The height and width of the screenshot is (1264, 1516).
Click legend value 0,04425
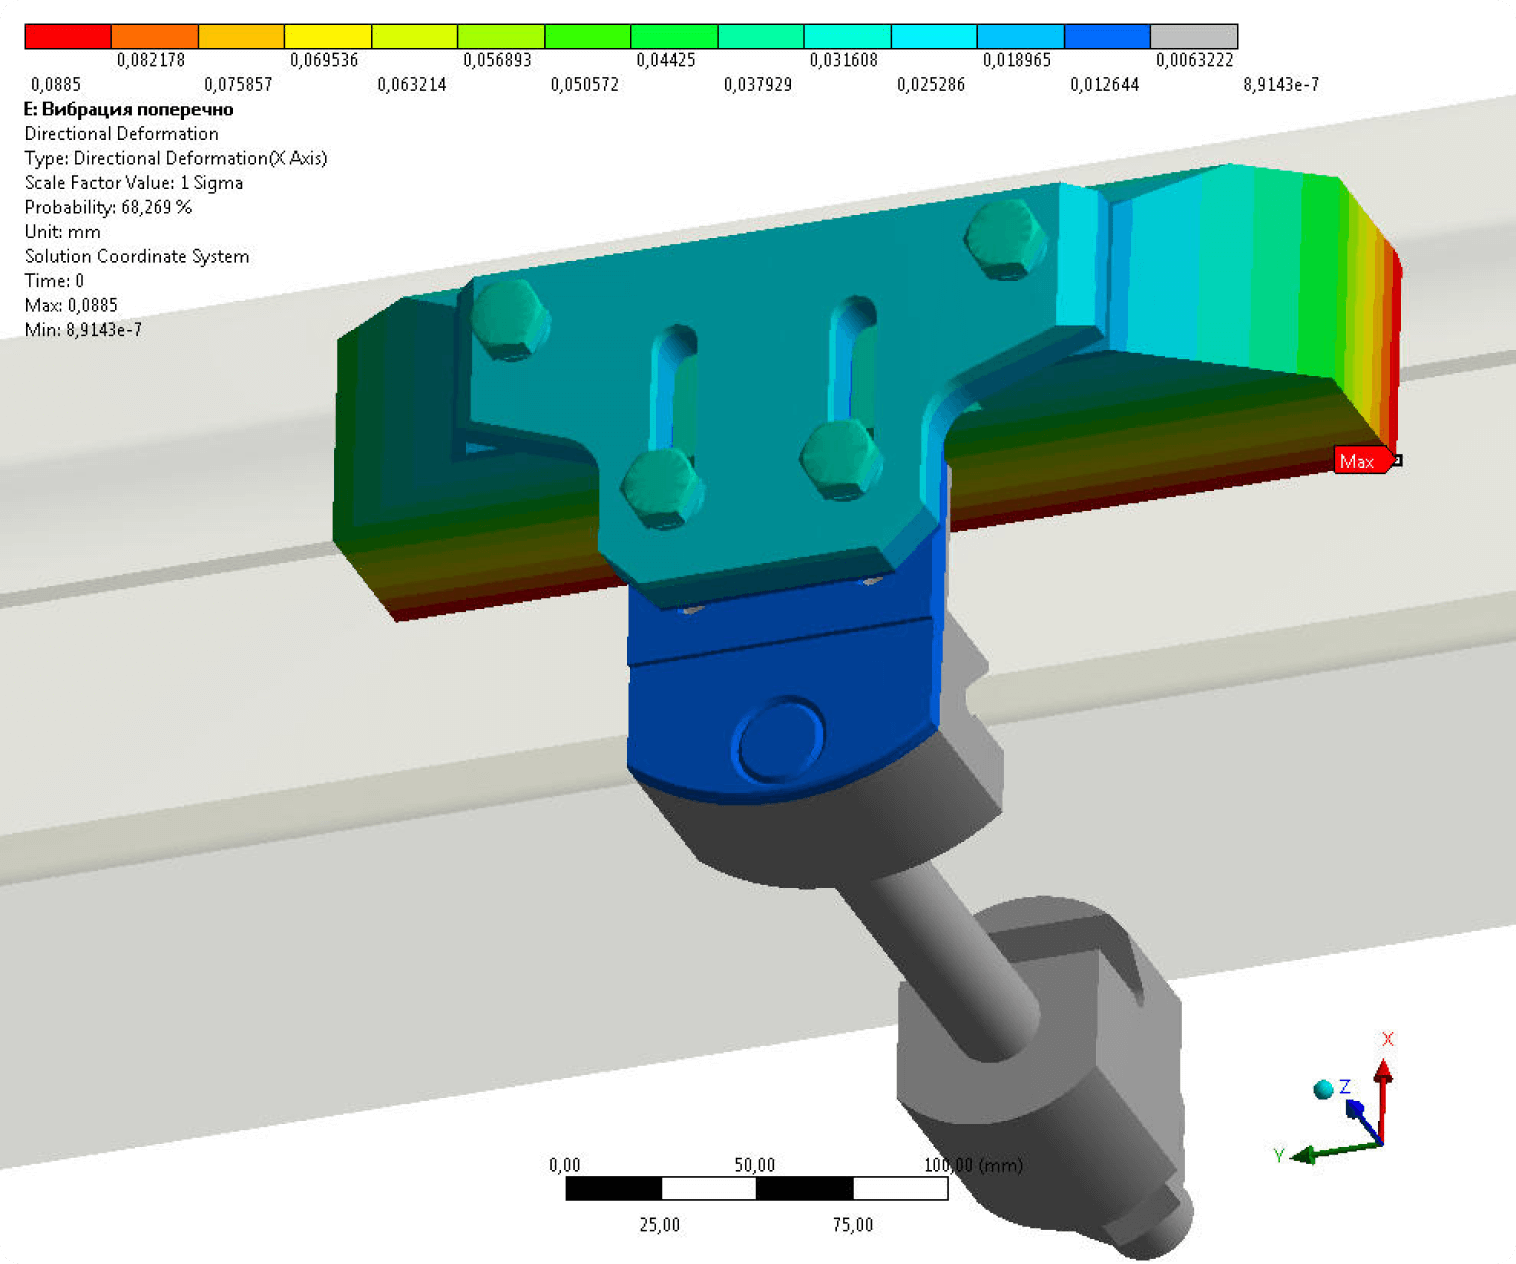666,60
